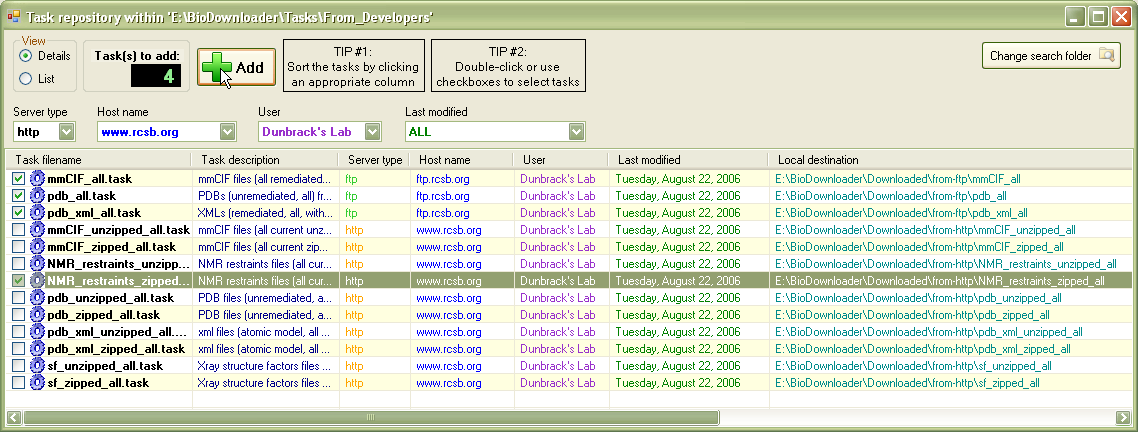Sort by Last modified column header
The width and height of the screenshot is (1138, 432).
pos(688,160)
